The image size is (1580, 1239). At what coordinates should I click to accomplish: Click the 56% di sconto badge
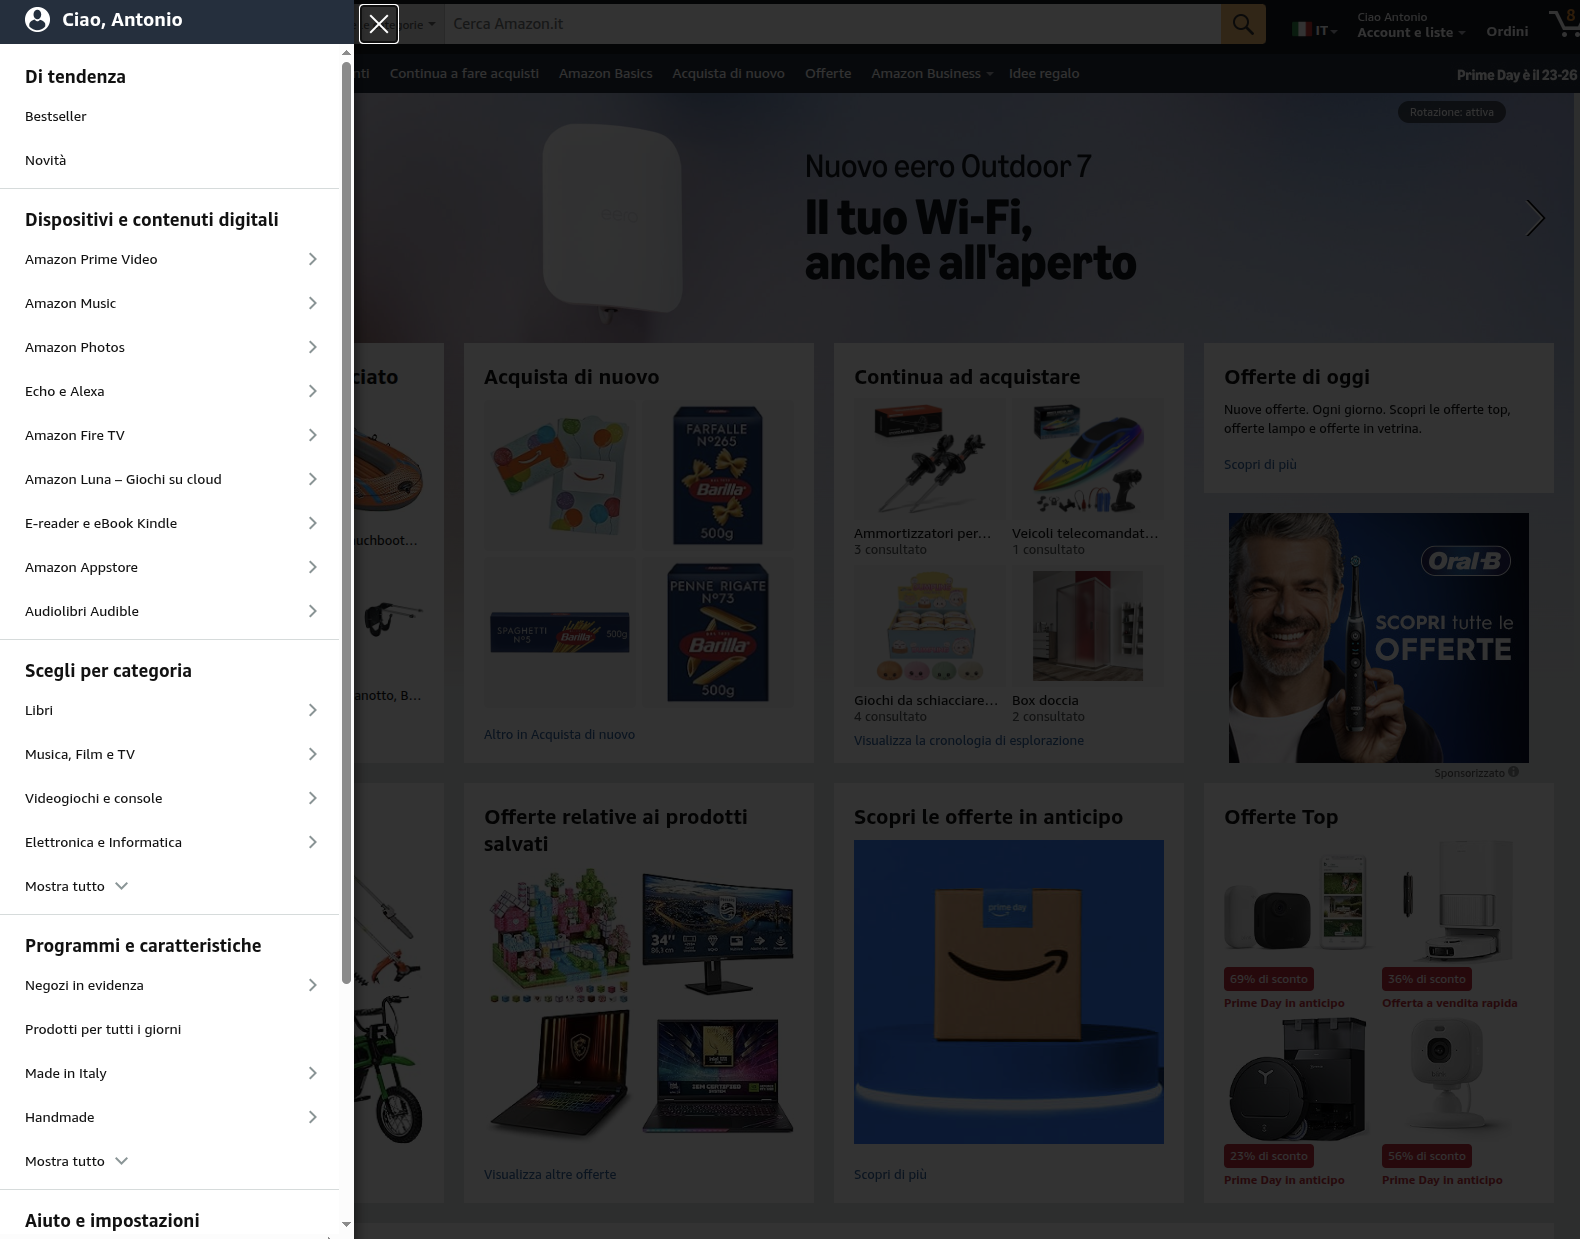1427,1156
